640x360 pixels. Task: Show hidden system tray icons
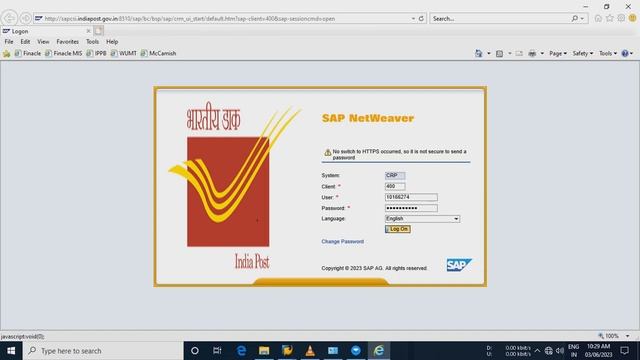coord(537,351)
